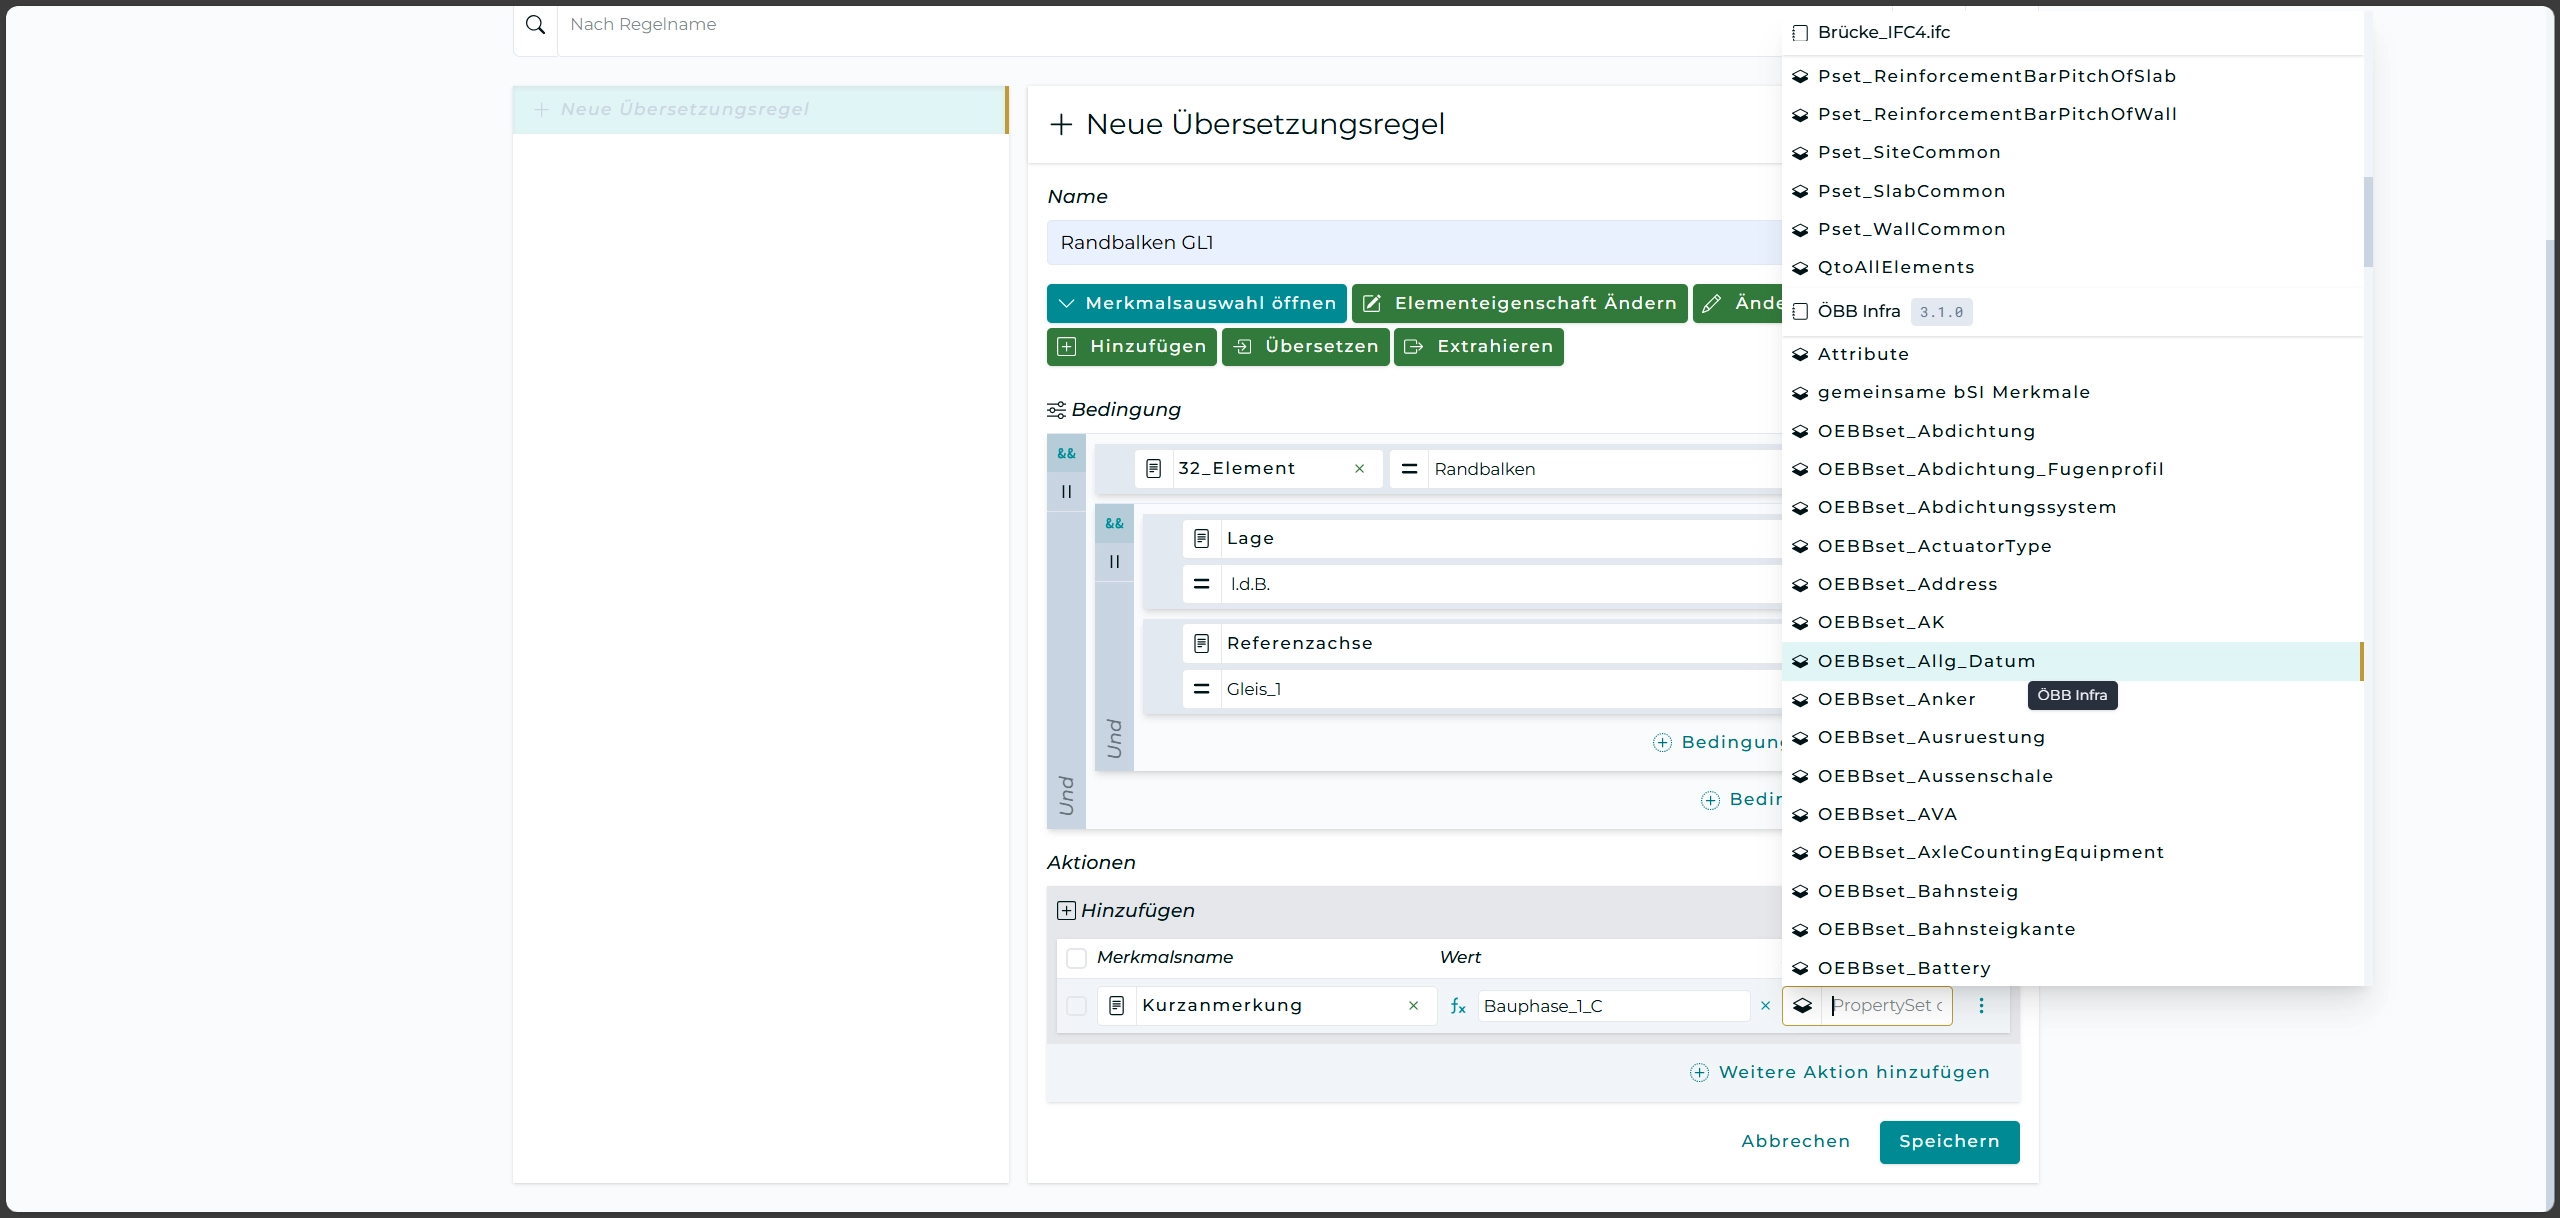Select the inner && operator toggle
The image size is (2560, 1218).
[1114, 524]
